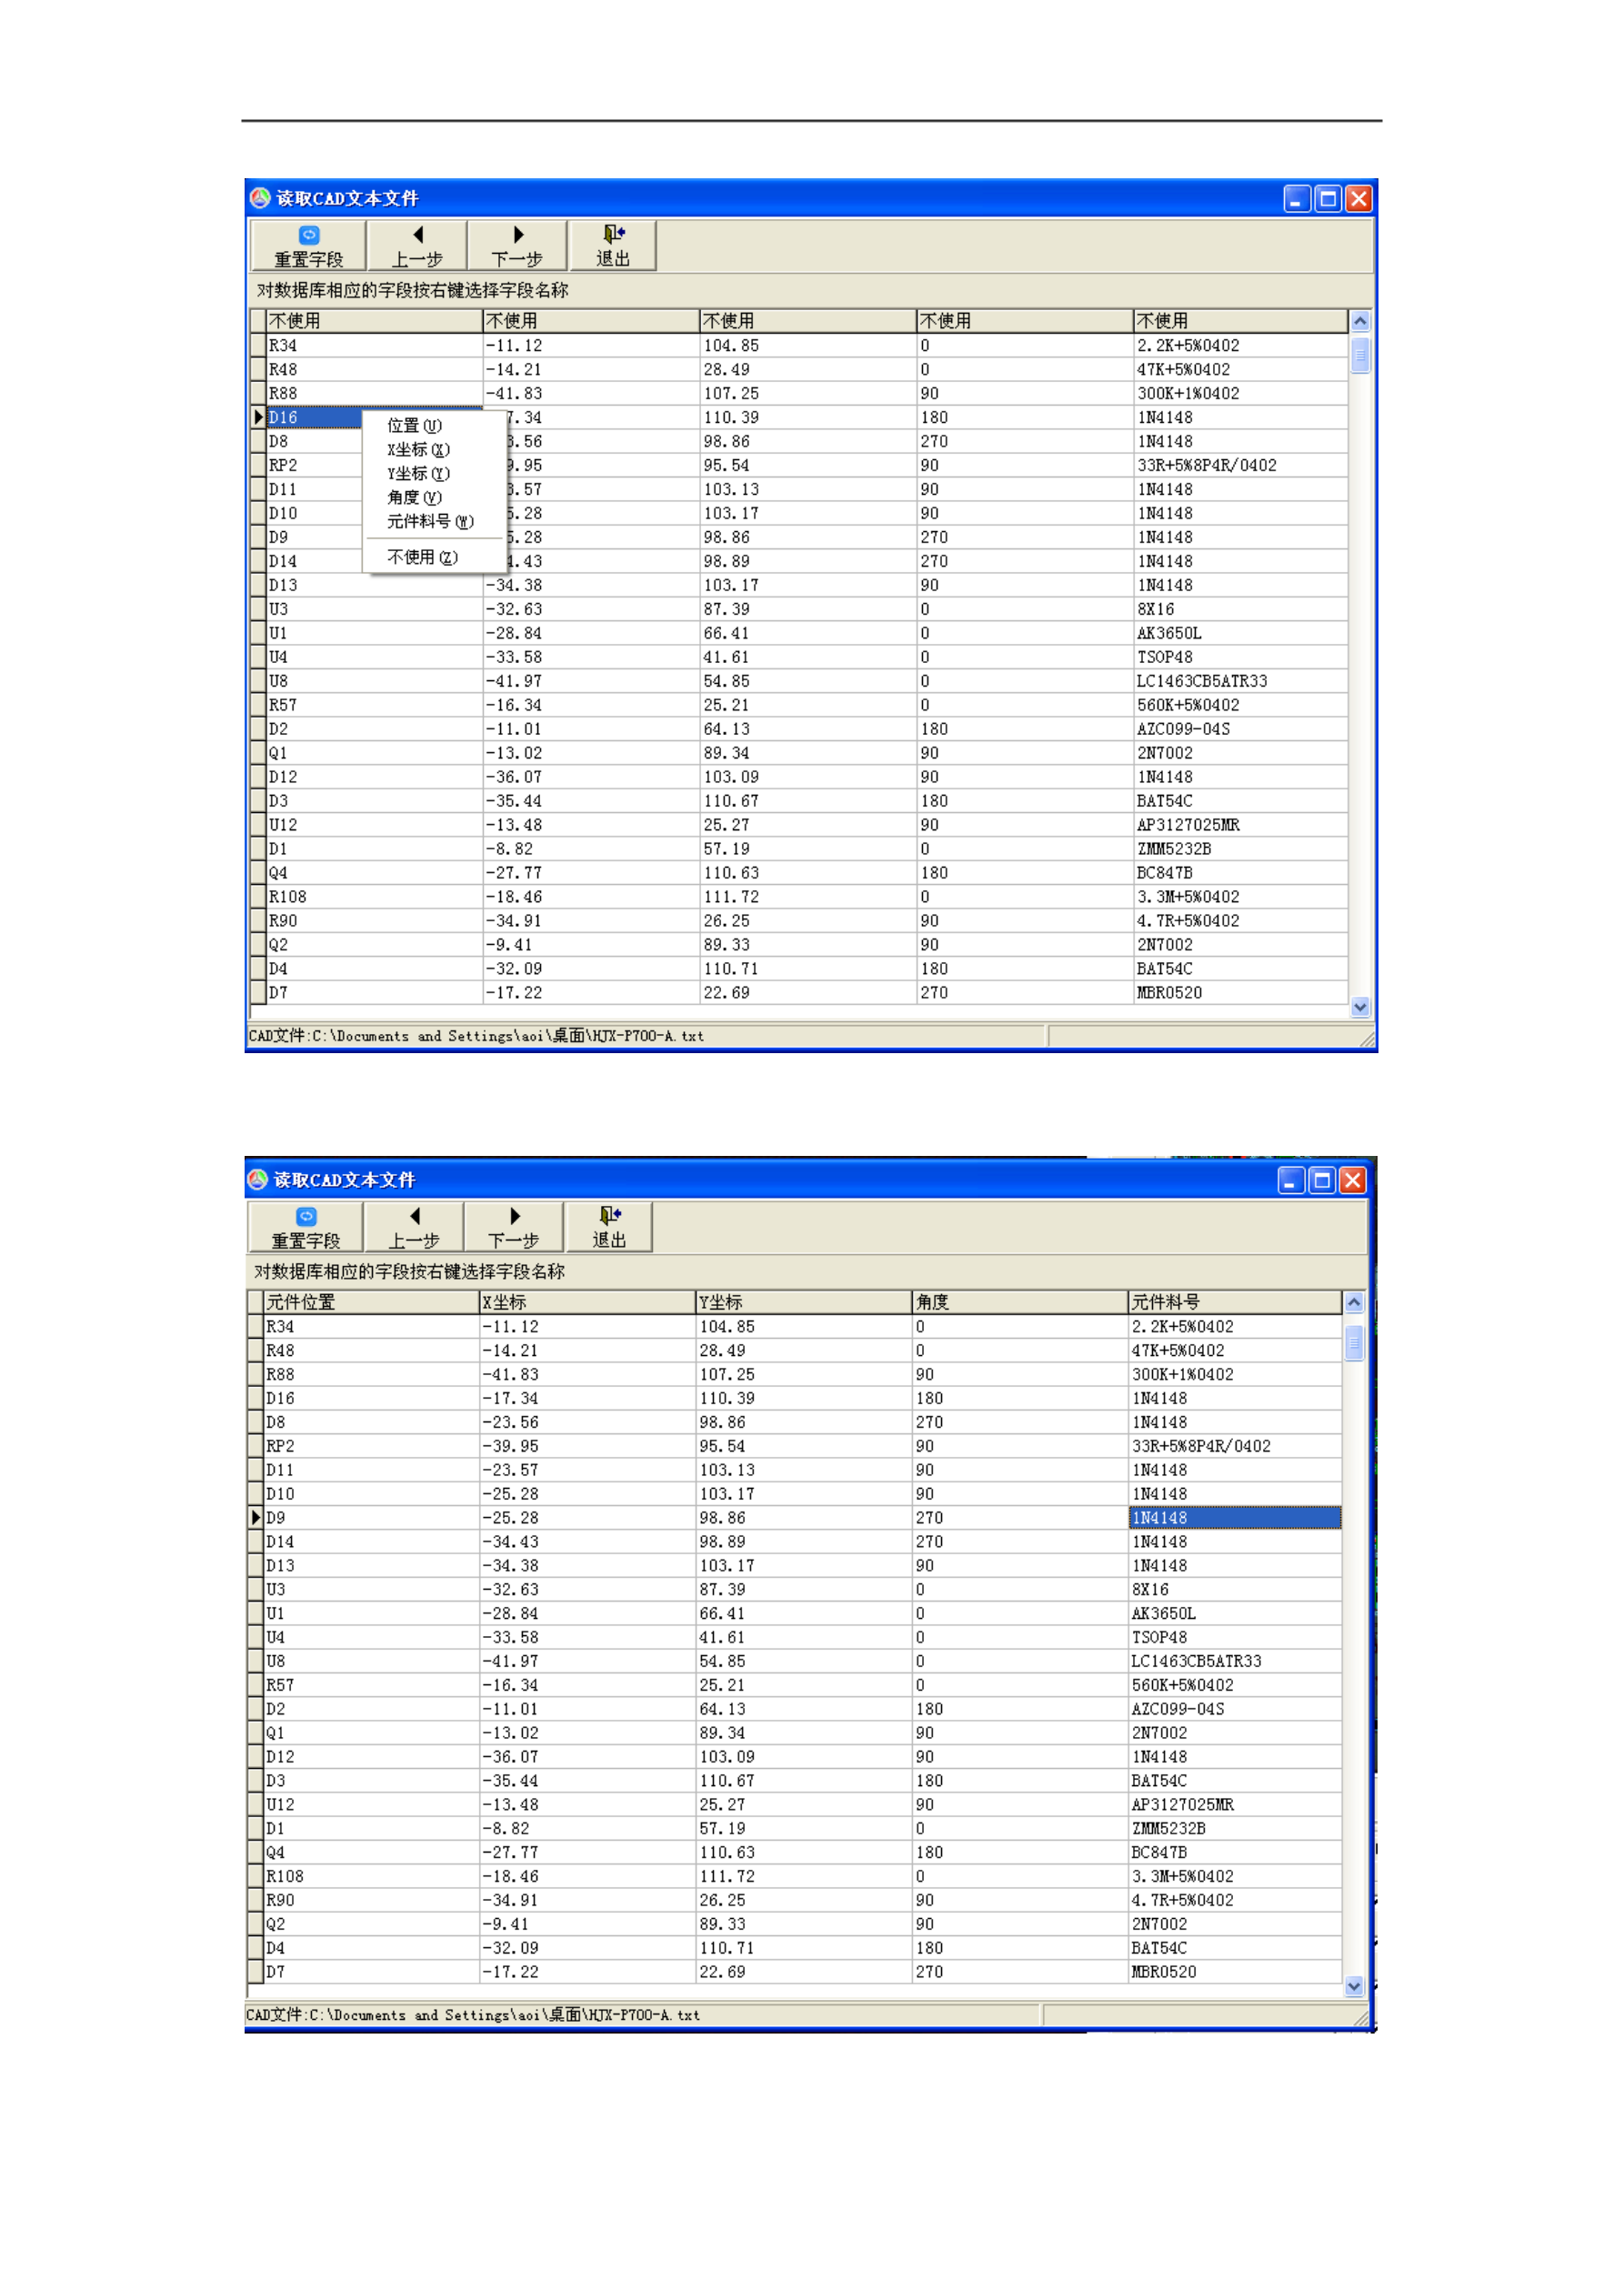
Task: Choose X坐标(X) from the context menu
Action: [x=419, y=449]
